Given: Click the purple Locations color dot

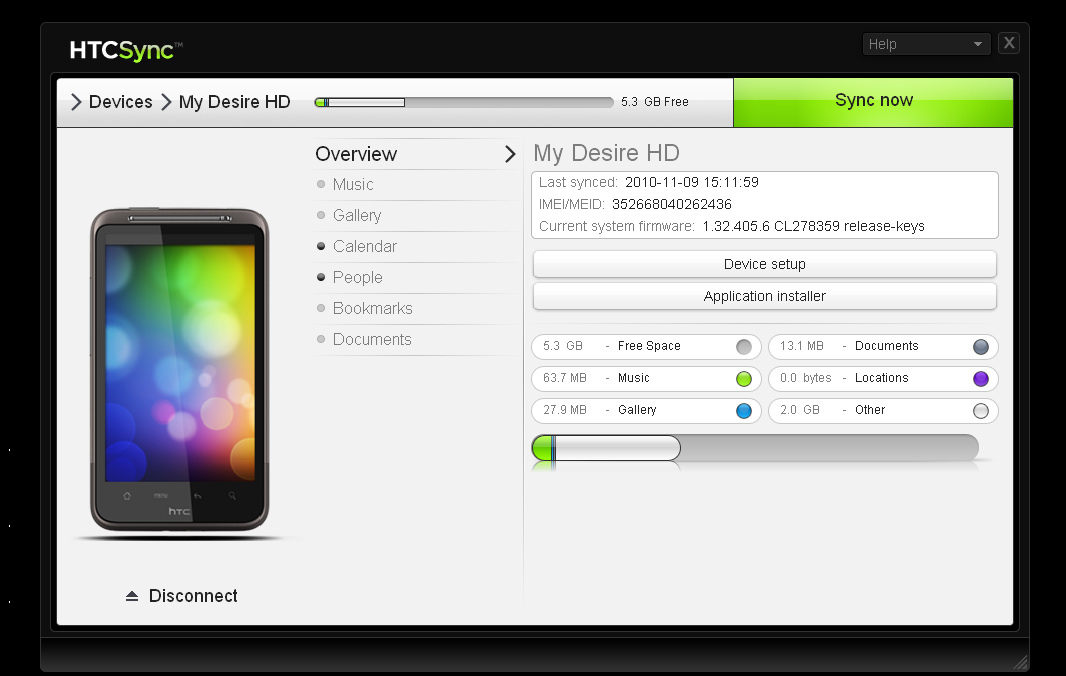Looking at the screenshot, I should [x=980, y=379].
